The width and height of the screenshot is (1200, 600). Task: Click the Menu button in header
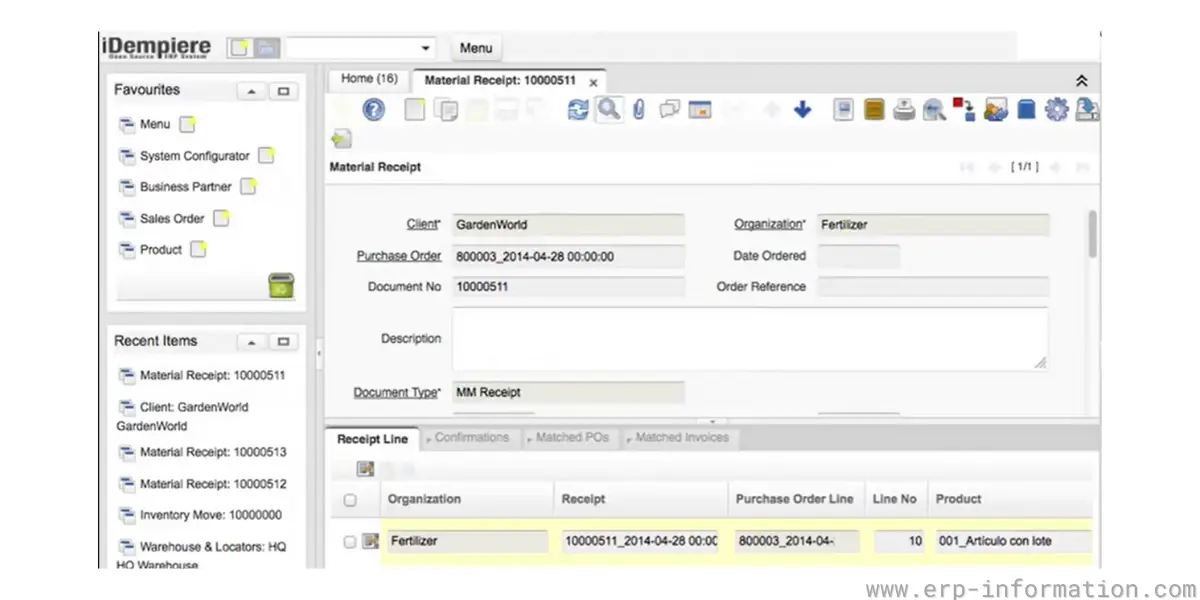pyautogui.click(x=476, y=48)
